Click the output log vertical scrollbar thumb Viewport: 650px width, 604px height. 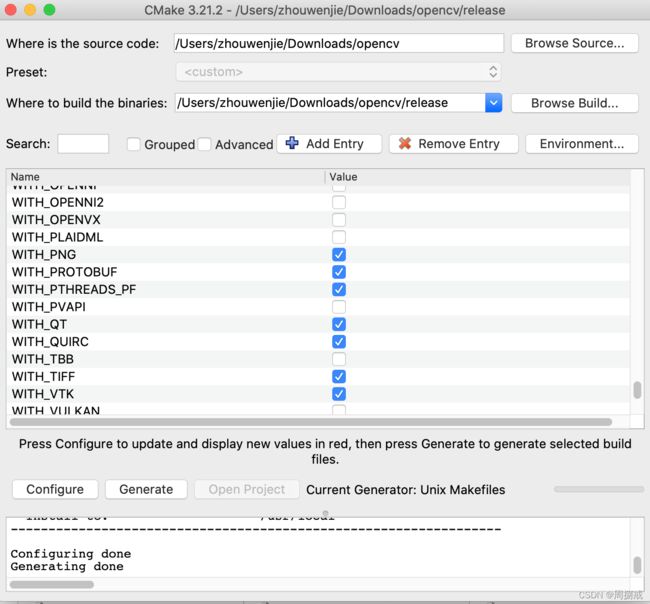(x=637, y=565)
